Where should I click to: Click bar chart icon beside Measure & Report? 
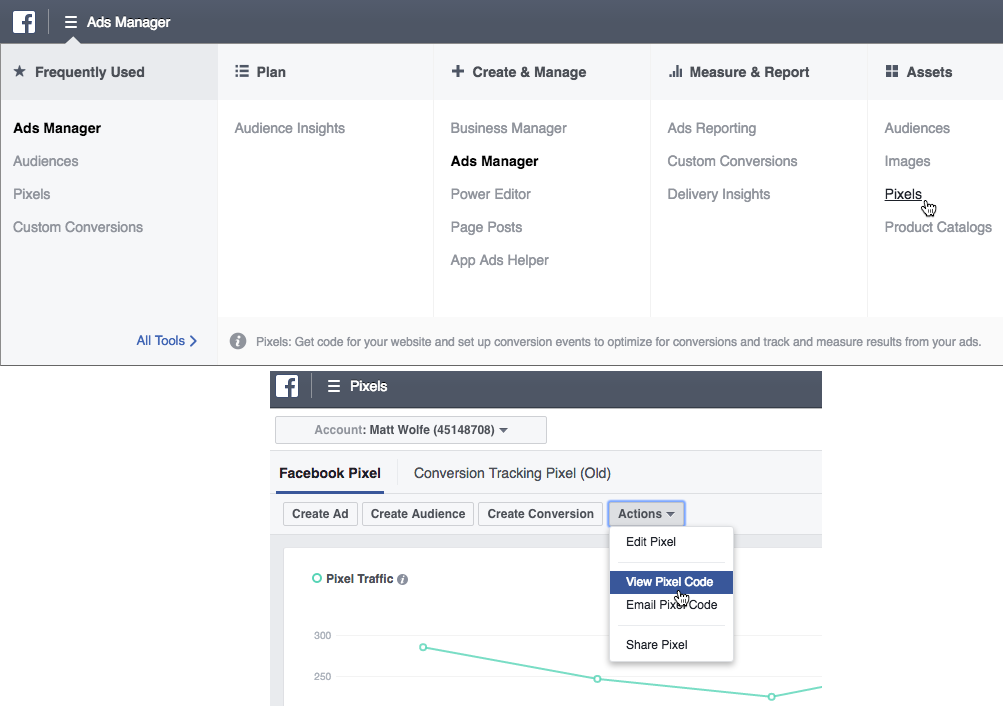[675, 71]
